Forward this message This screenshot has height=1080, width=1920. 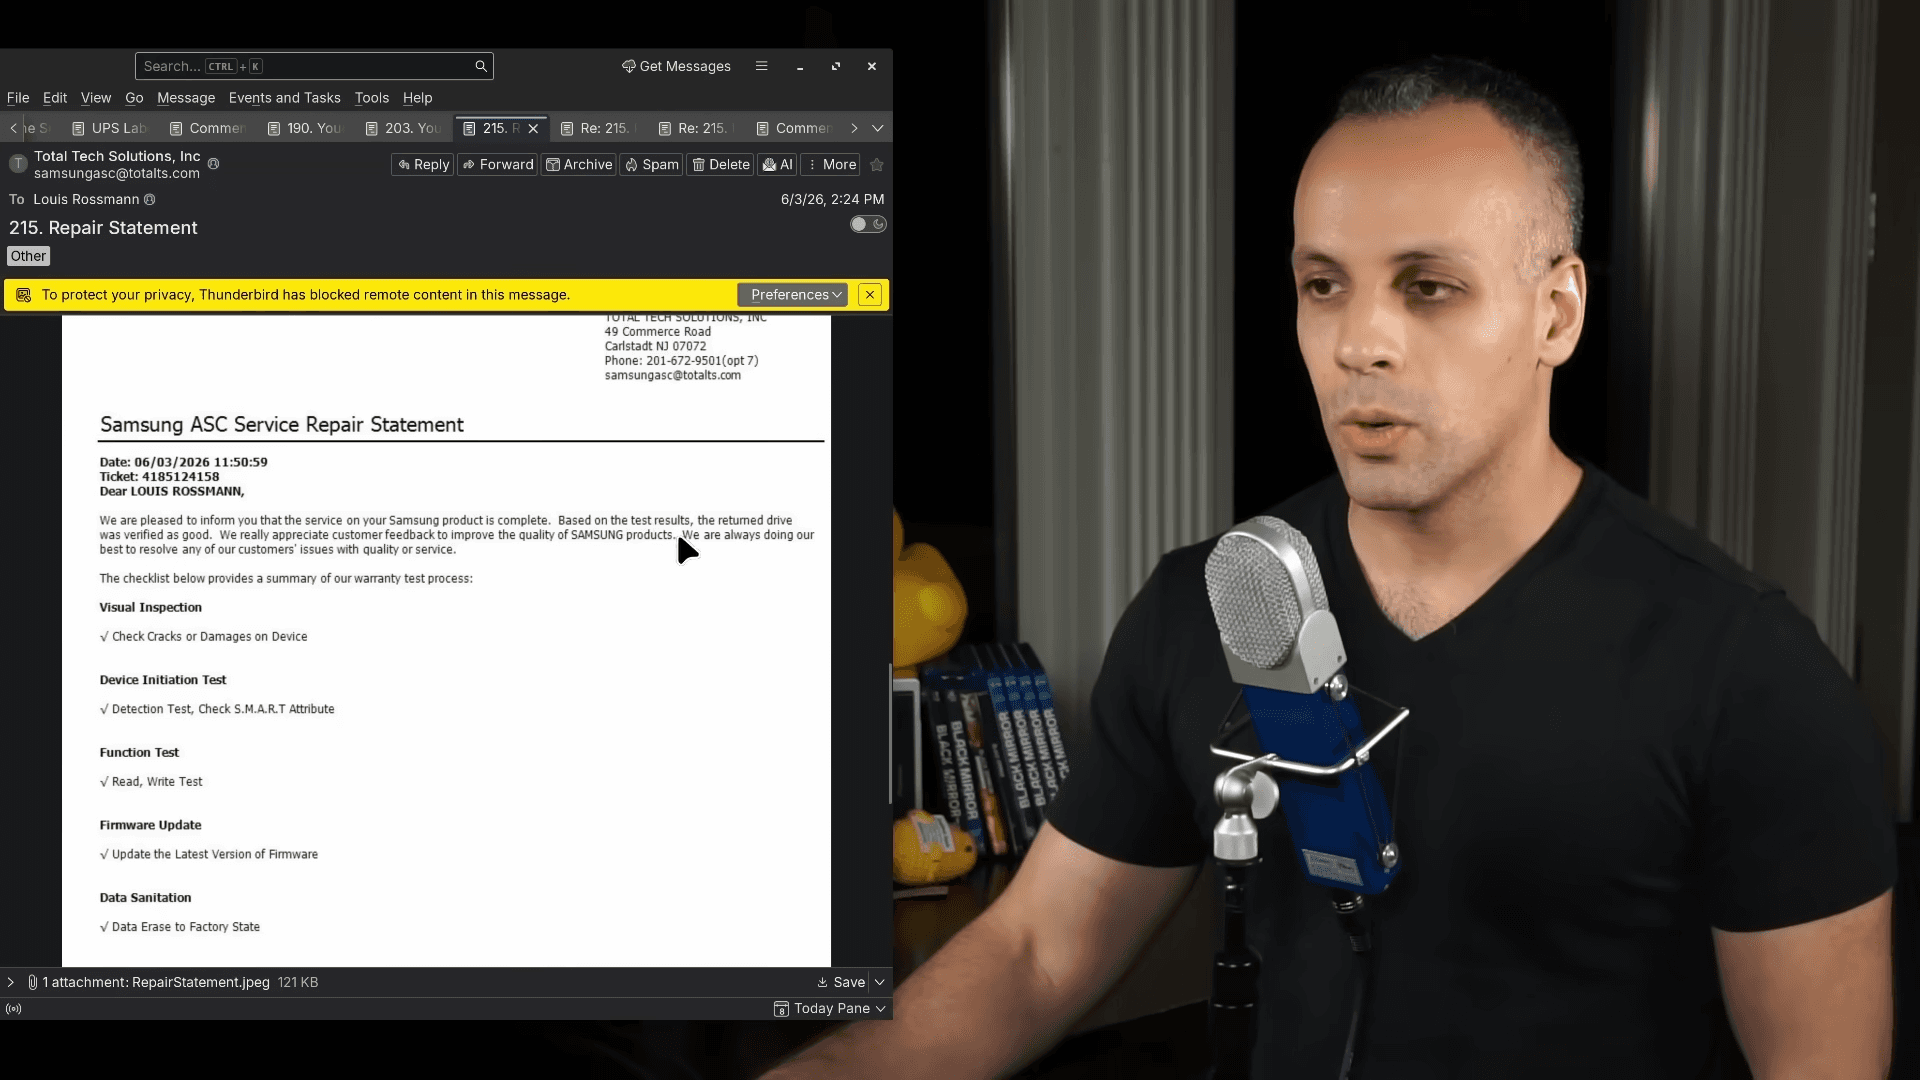point(498,165)
